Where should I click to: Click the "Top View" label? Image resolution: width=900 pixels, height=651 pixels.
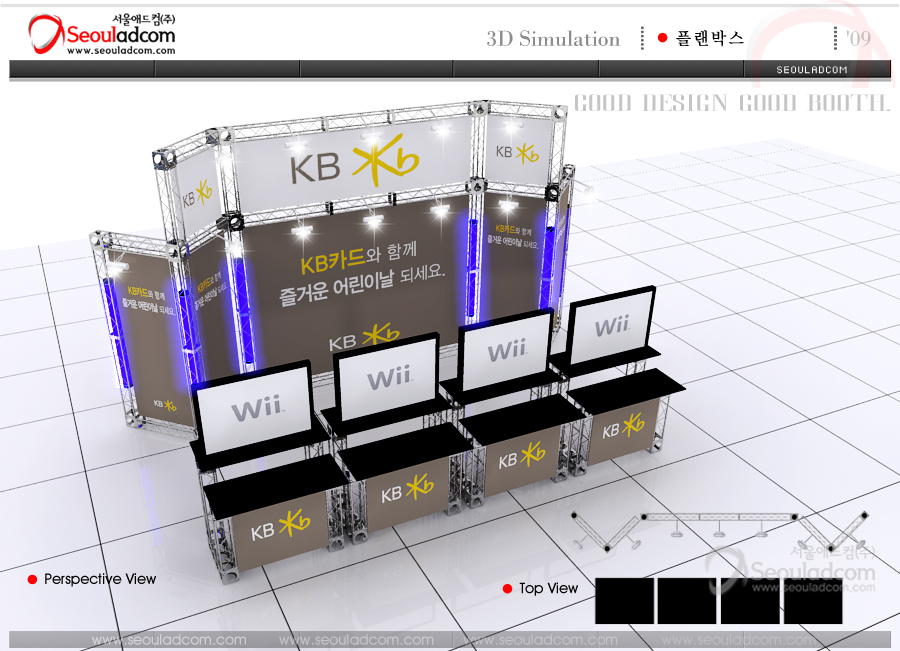[x=548, y=588]
